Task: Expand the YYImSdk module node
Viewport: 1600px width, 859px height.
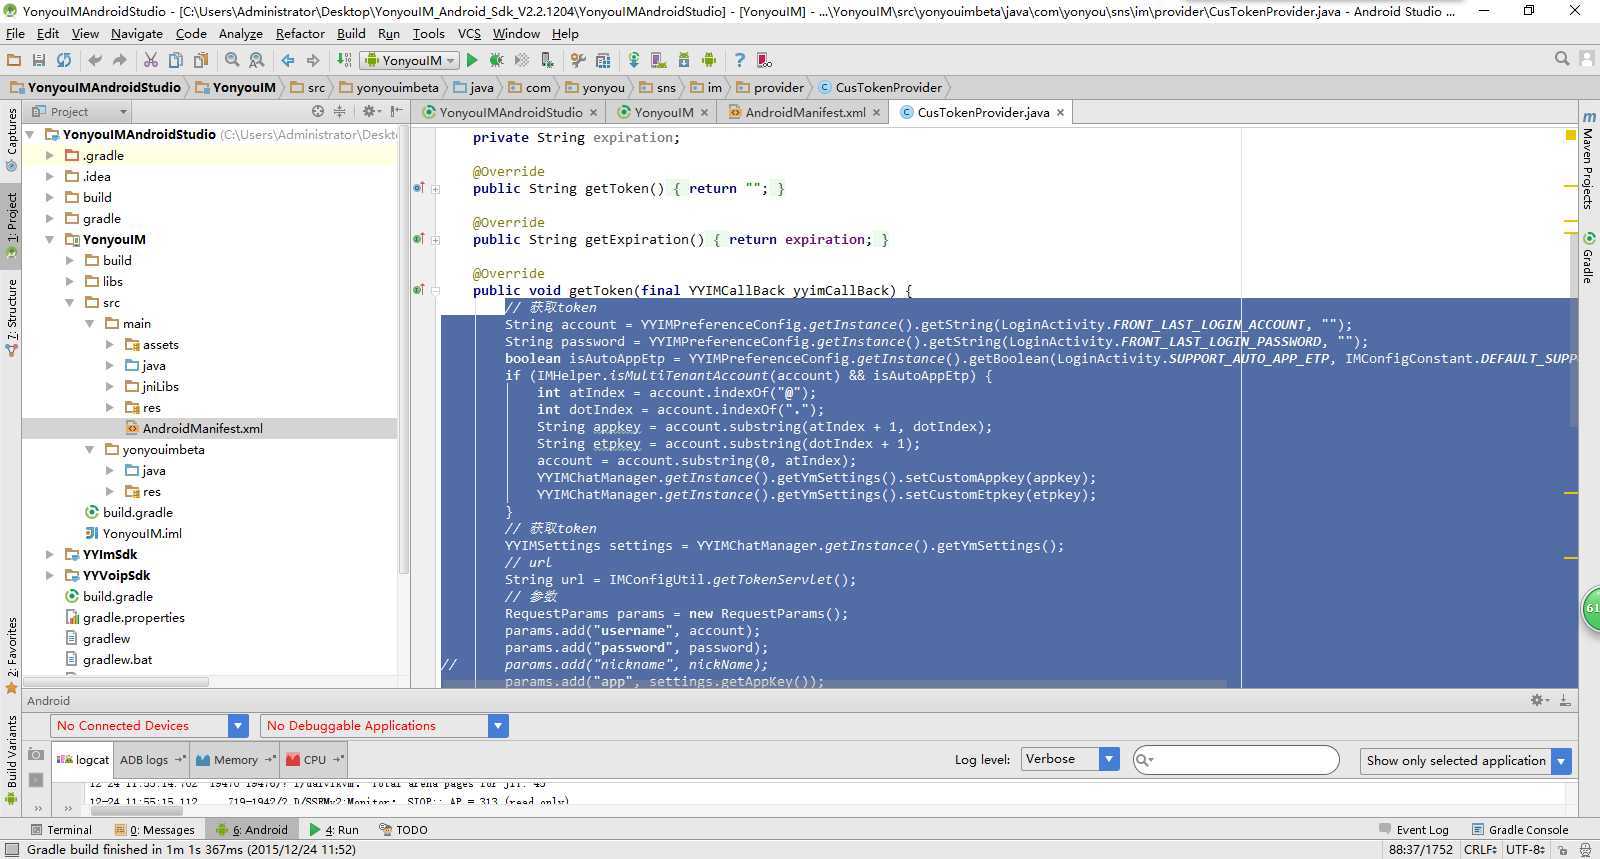Action: click(x=49, y=554)
